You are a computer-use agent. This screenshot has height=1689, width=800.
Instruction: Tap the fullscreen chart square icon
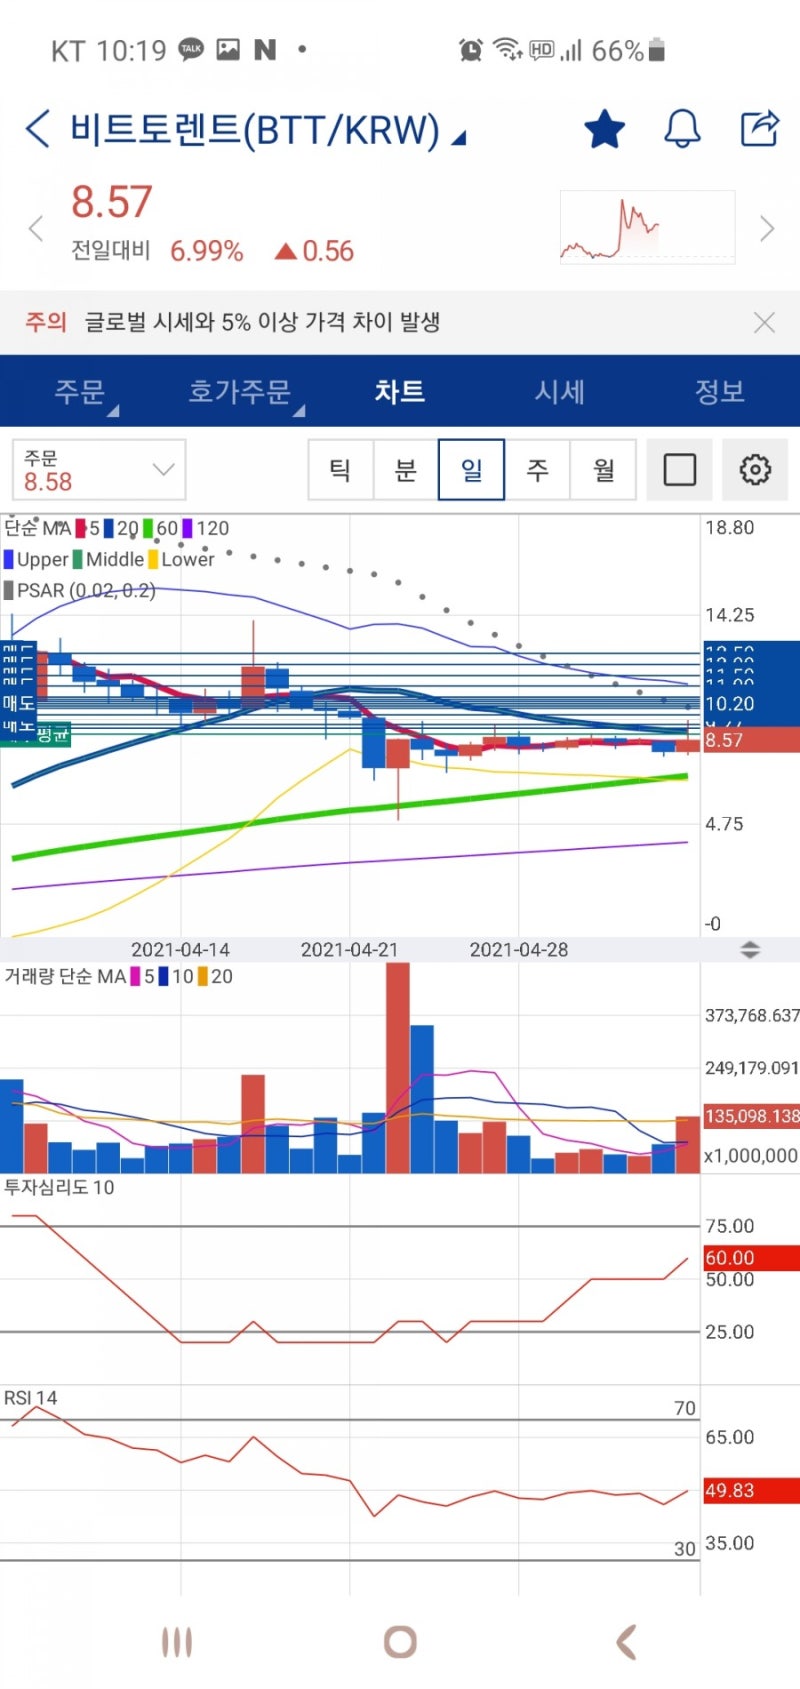point(679,469)
